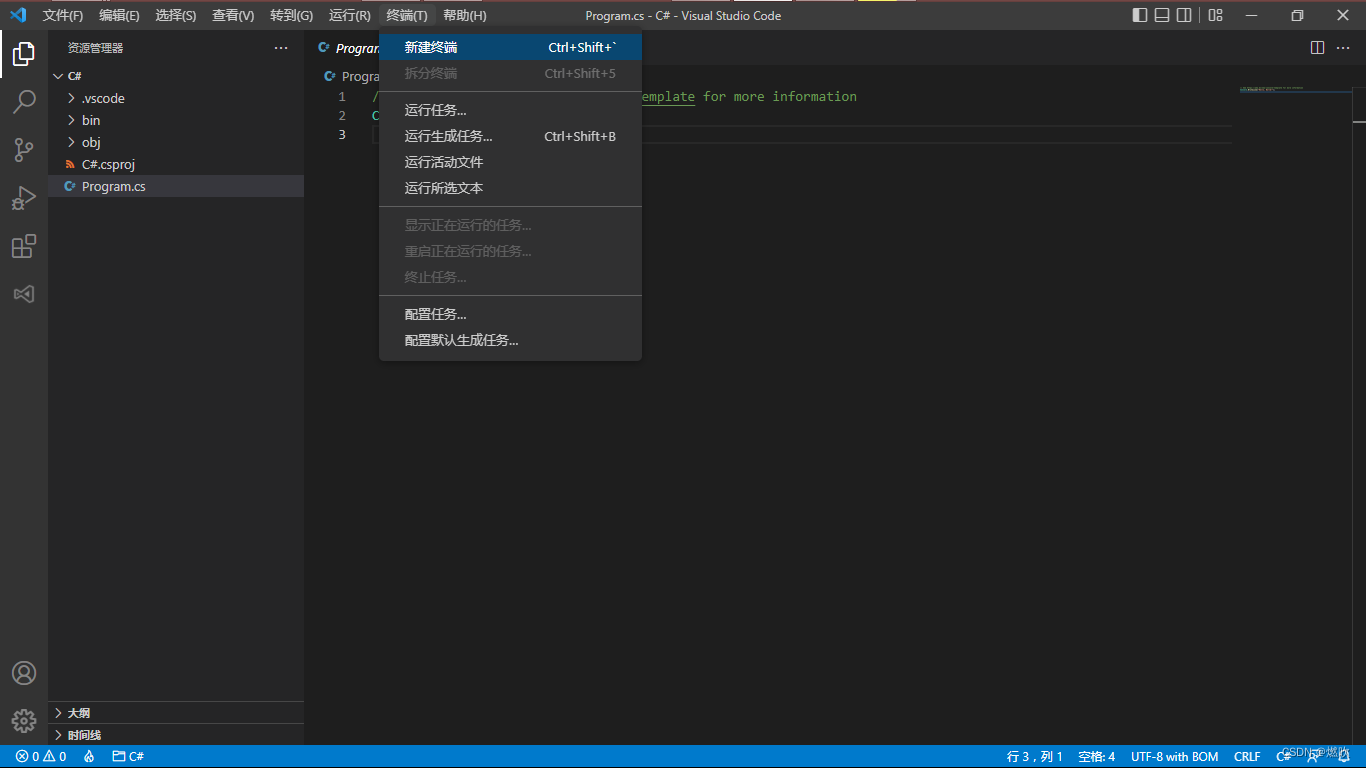Click cursor position 行 3, 列 1

[x=1035, y=757]
